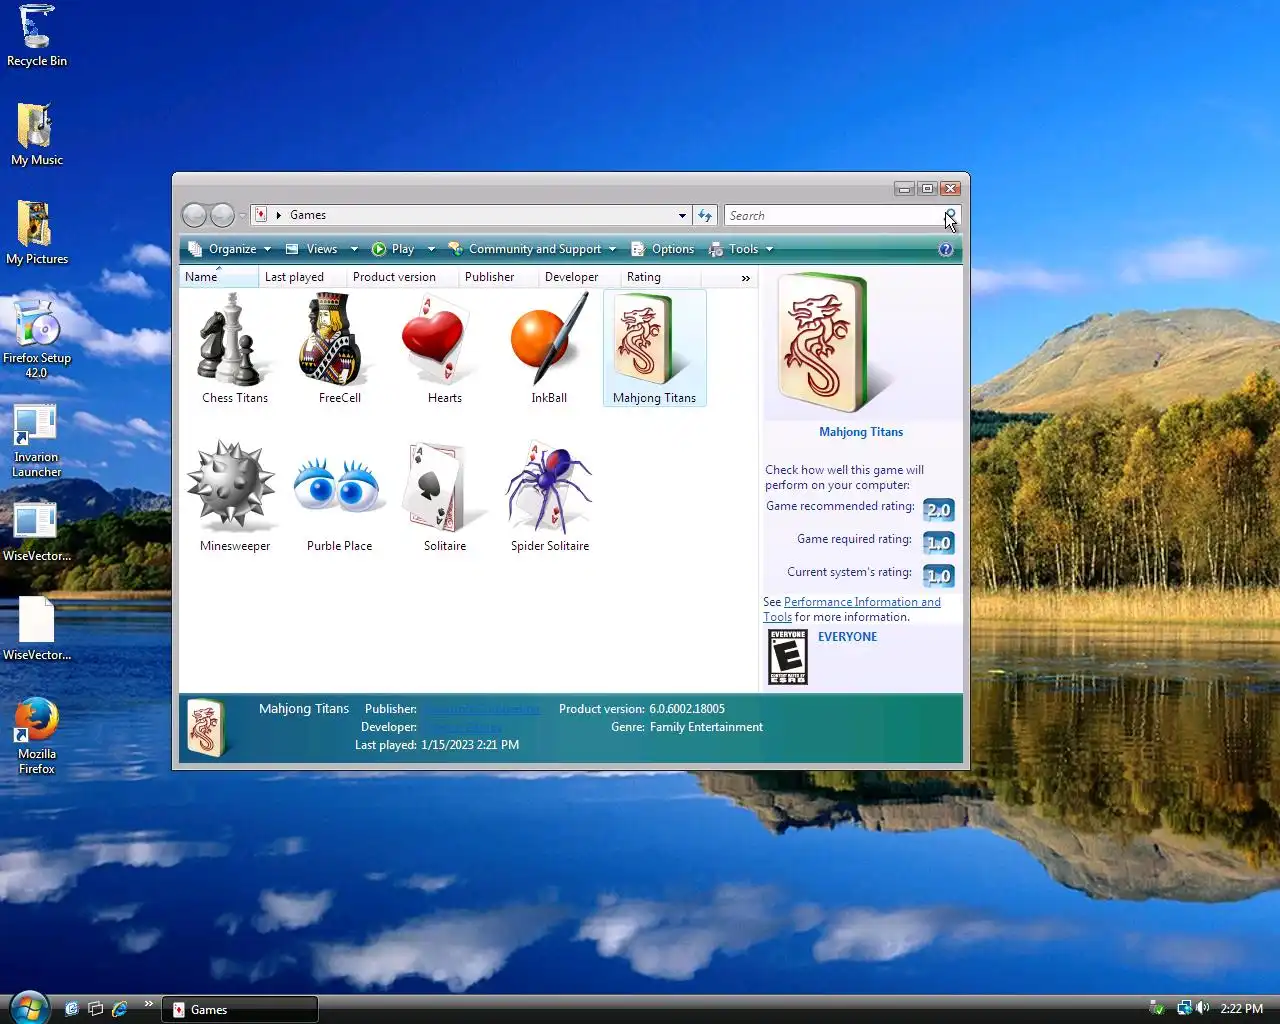
Task: Select the Purble Place game icon
Action: coord(339,486)
